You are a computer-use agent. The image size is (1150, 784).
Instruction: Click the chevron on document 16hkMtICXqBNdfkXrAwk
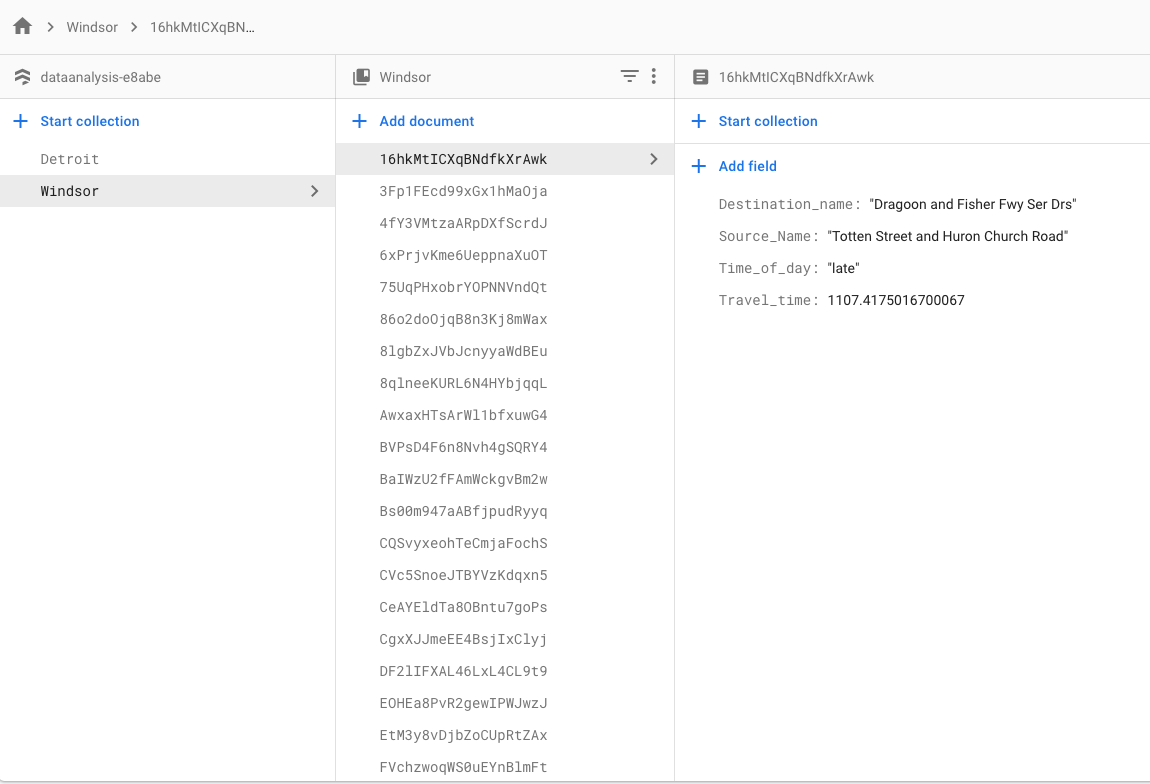(654, 159)
